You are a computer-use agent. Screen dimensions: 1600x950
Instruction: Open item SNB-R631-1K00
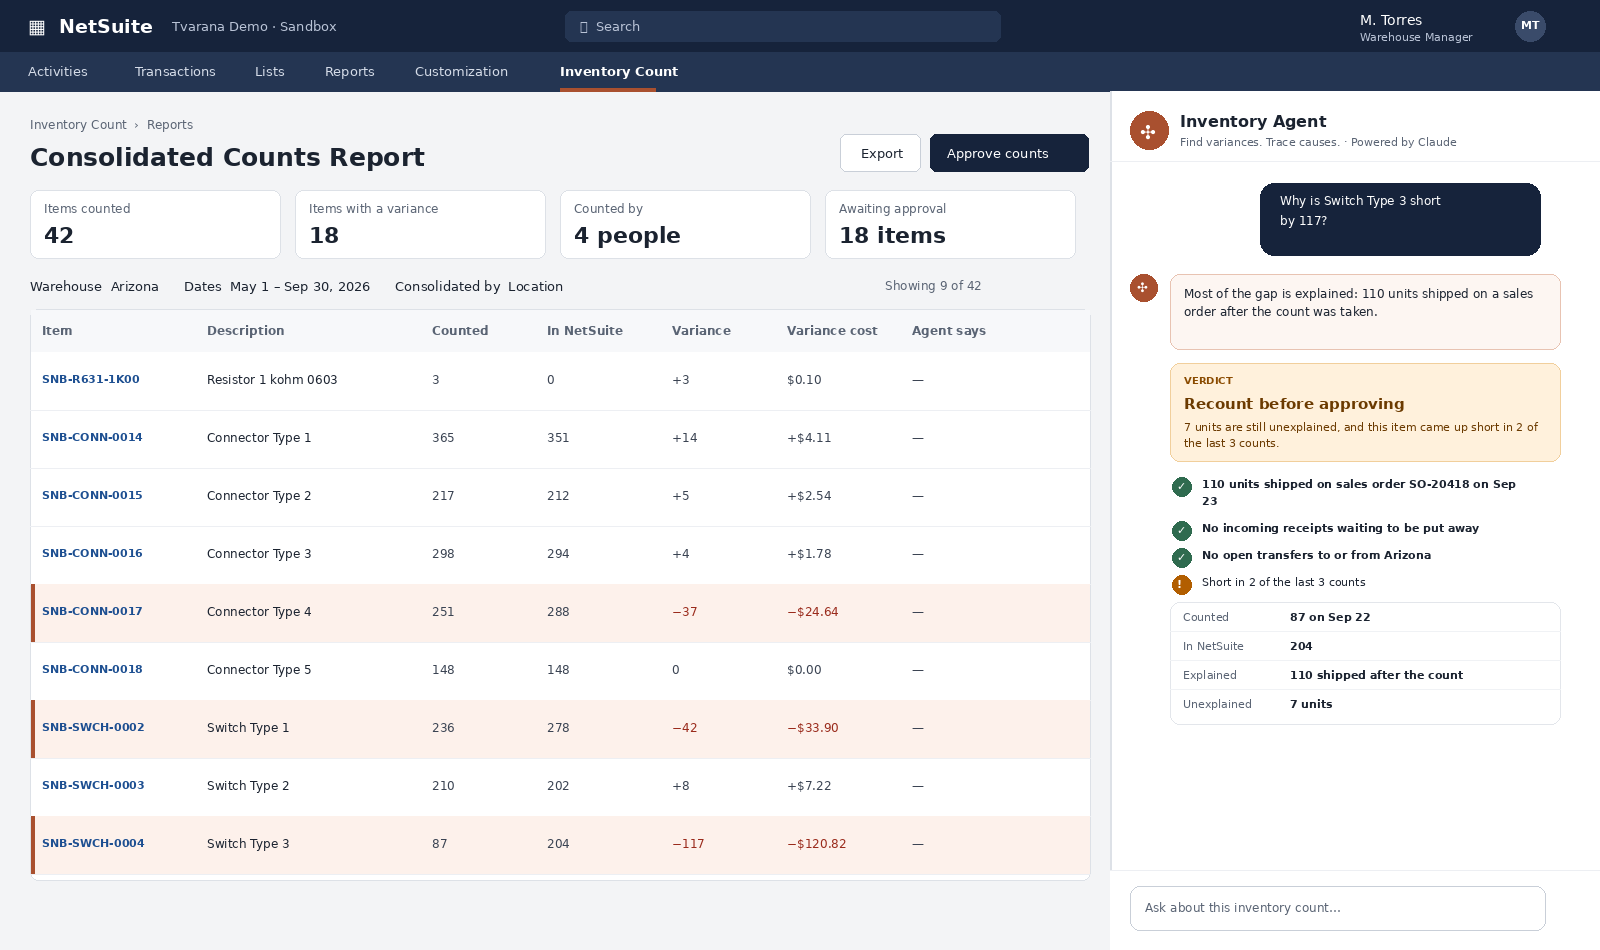(x=91, y=380)
